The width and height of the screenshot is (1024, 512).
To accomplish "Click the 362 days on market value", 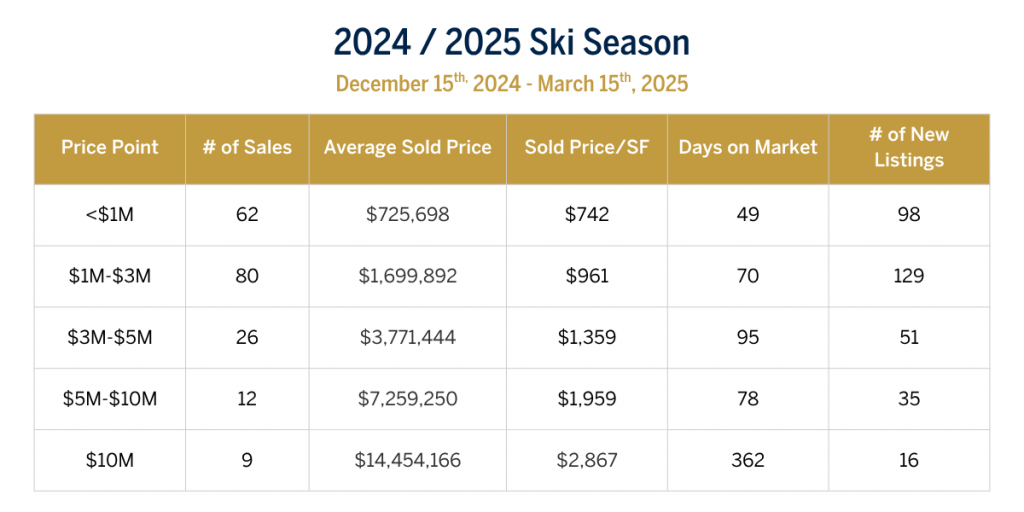I will coord(748,460).
